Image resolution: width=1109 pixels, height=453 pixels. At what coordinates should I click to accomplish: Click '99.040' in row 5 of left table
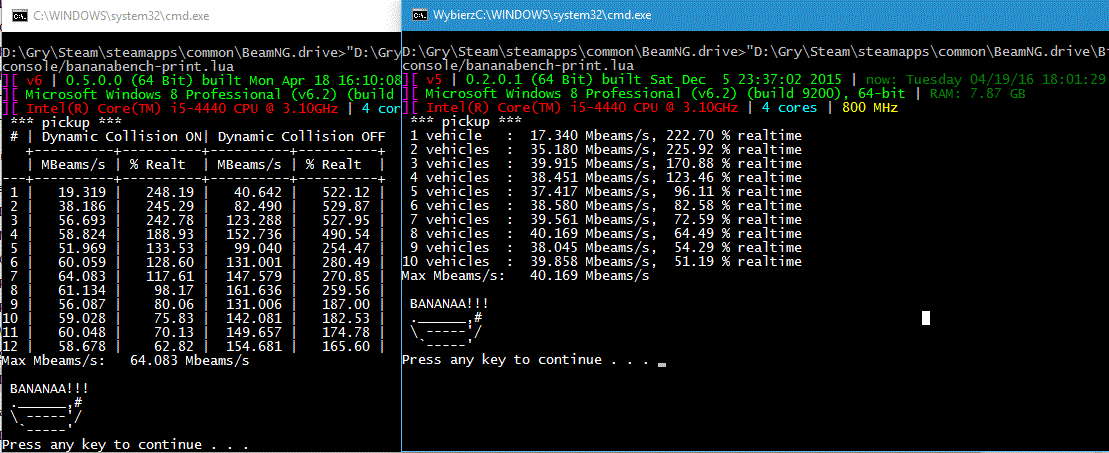tap(259, 248)
